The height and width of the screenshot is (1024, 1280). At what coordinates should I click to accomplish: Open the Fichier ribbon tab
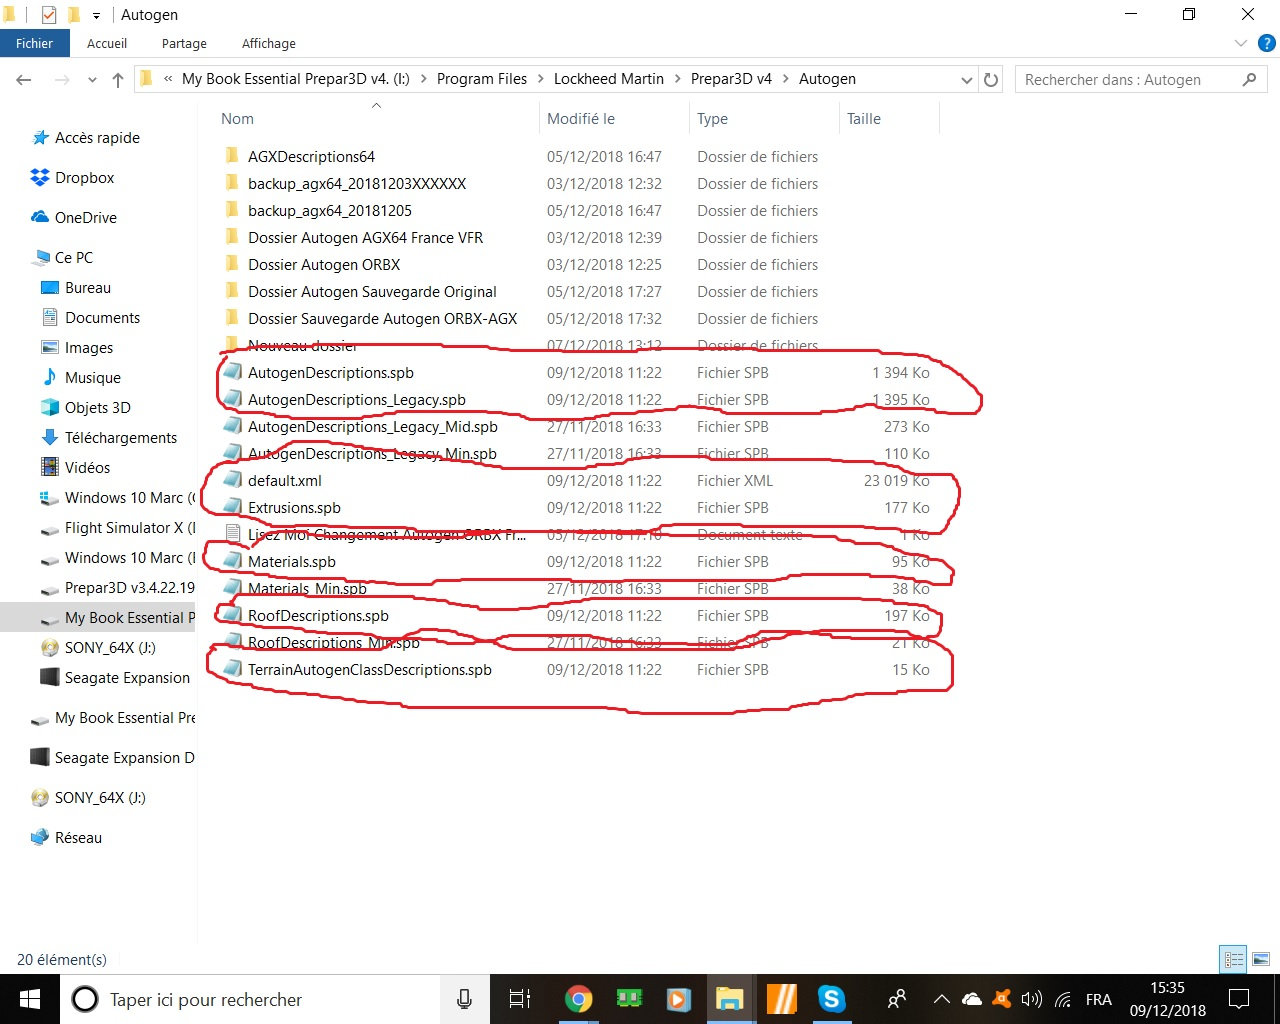pos(34,43)
